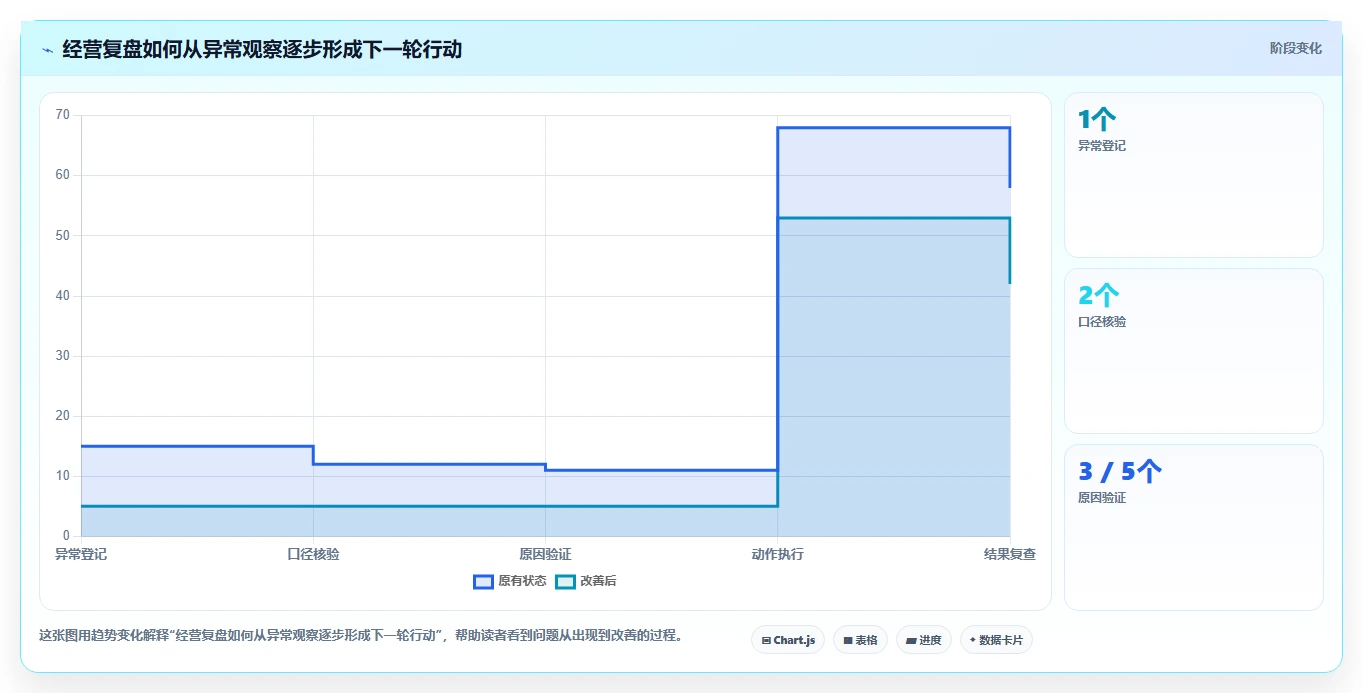This screenshot has height=693, width=1363.
Task: Click the lightning icon beside the title
Action: coord(47,49)
